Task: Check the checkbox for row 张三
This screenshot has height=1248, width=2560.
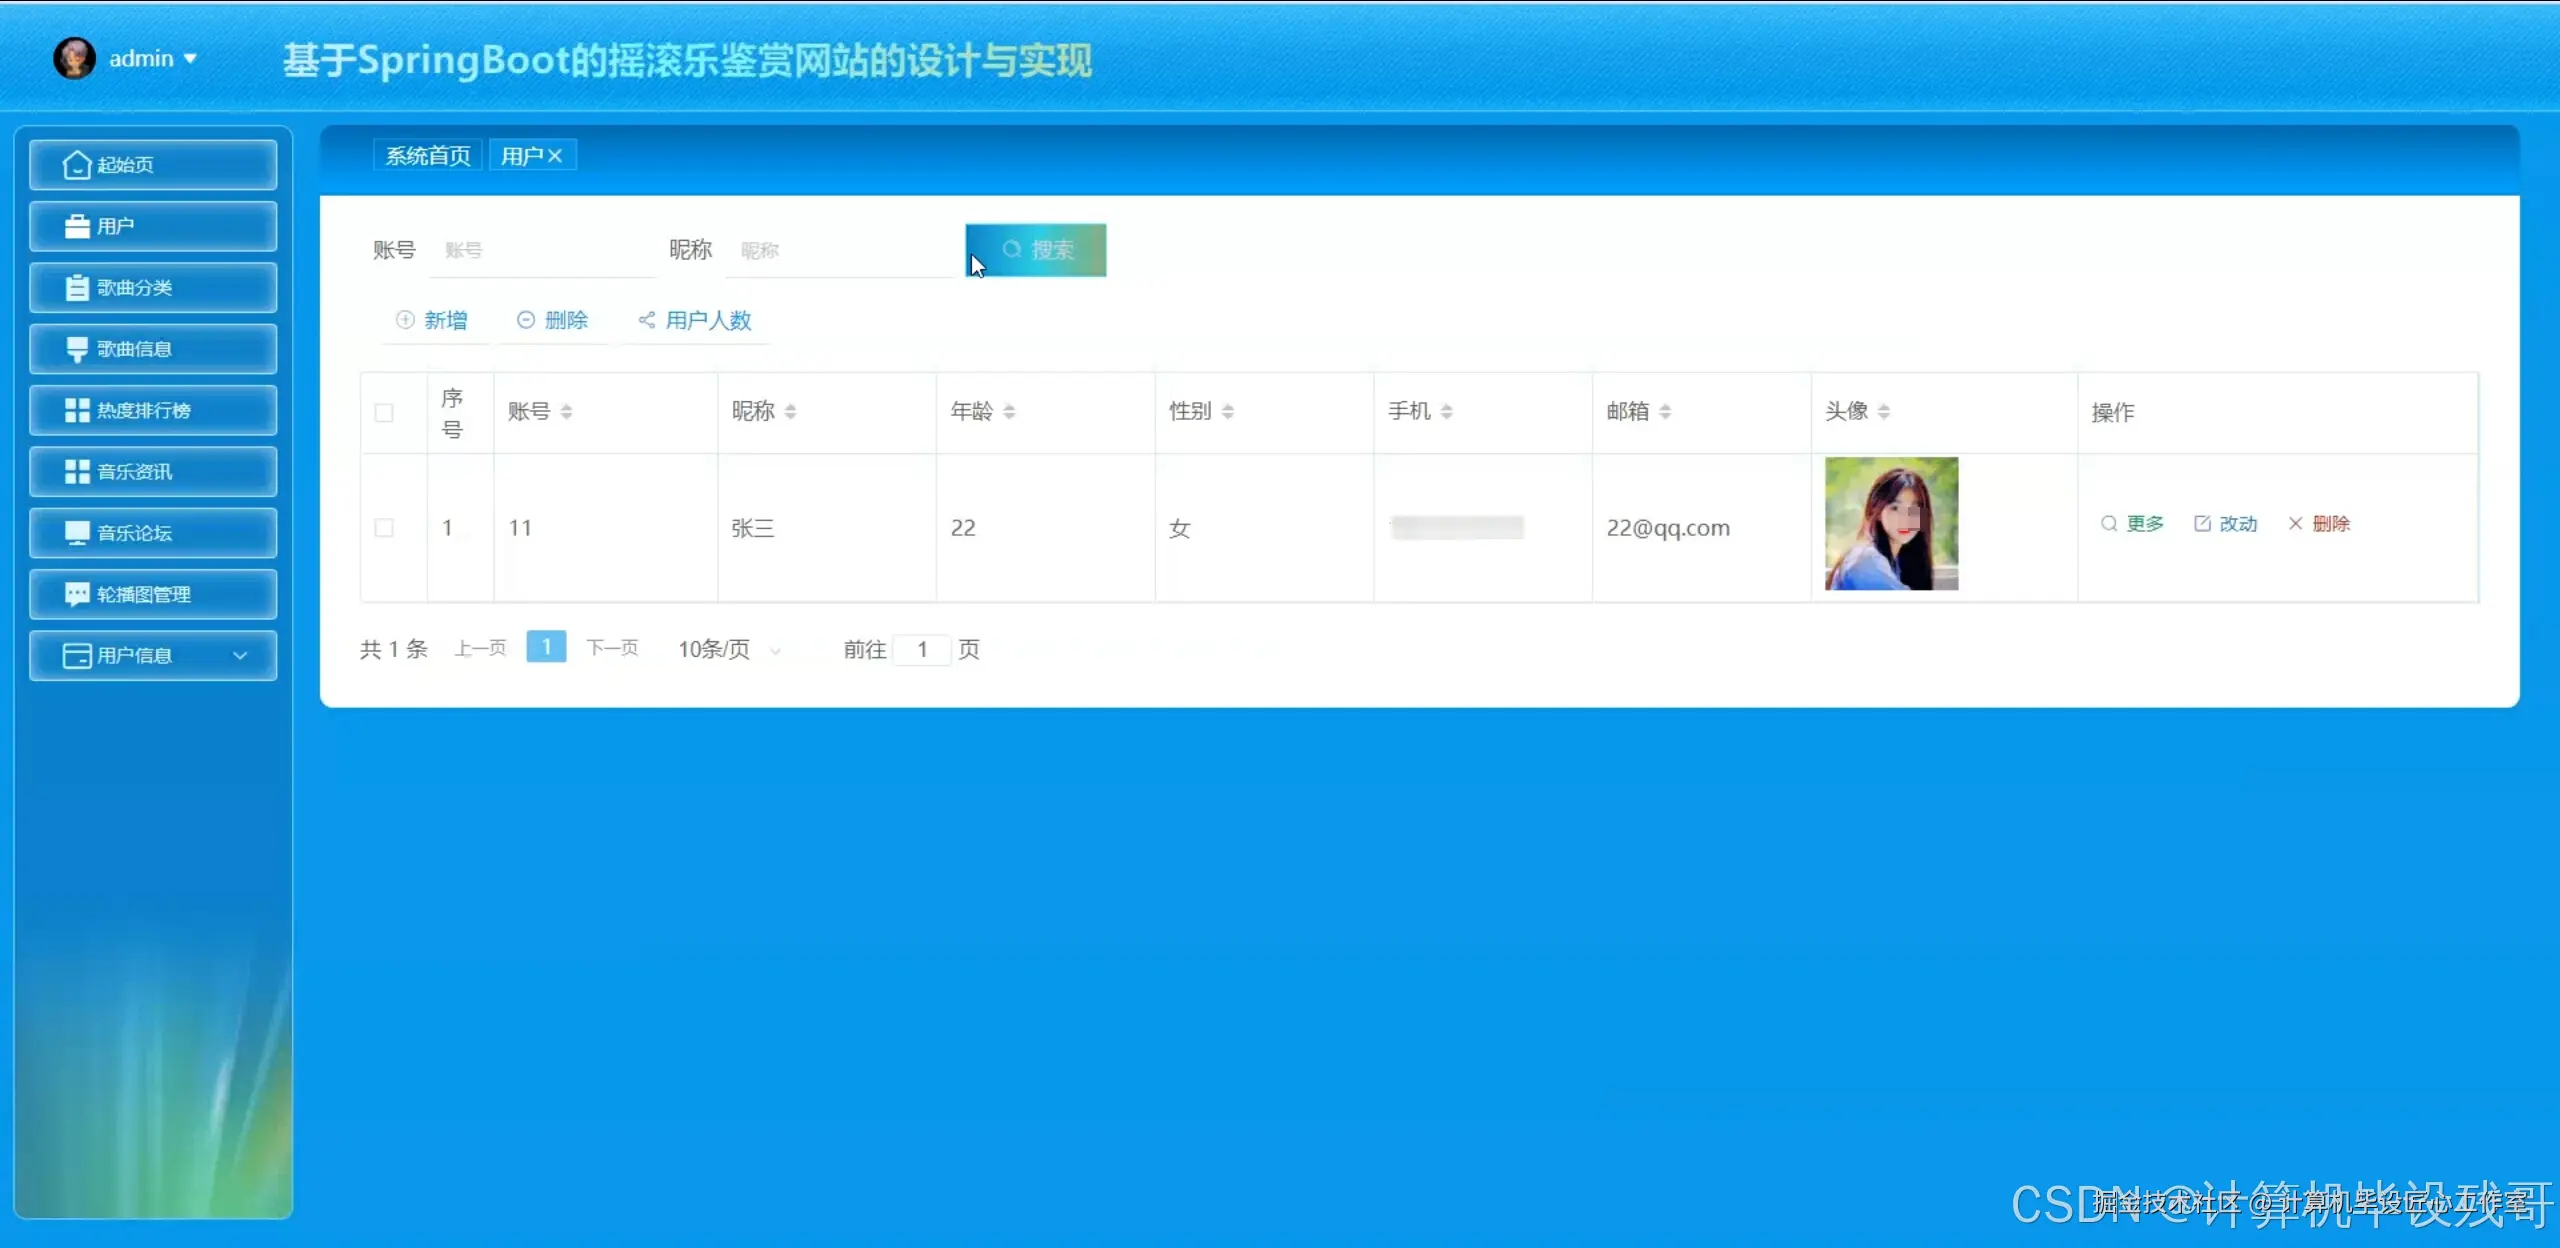Action: click(x=384, y=528)
